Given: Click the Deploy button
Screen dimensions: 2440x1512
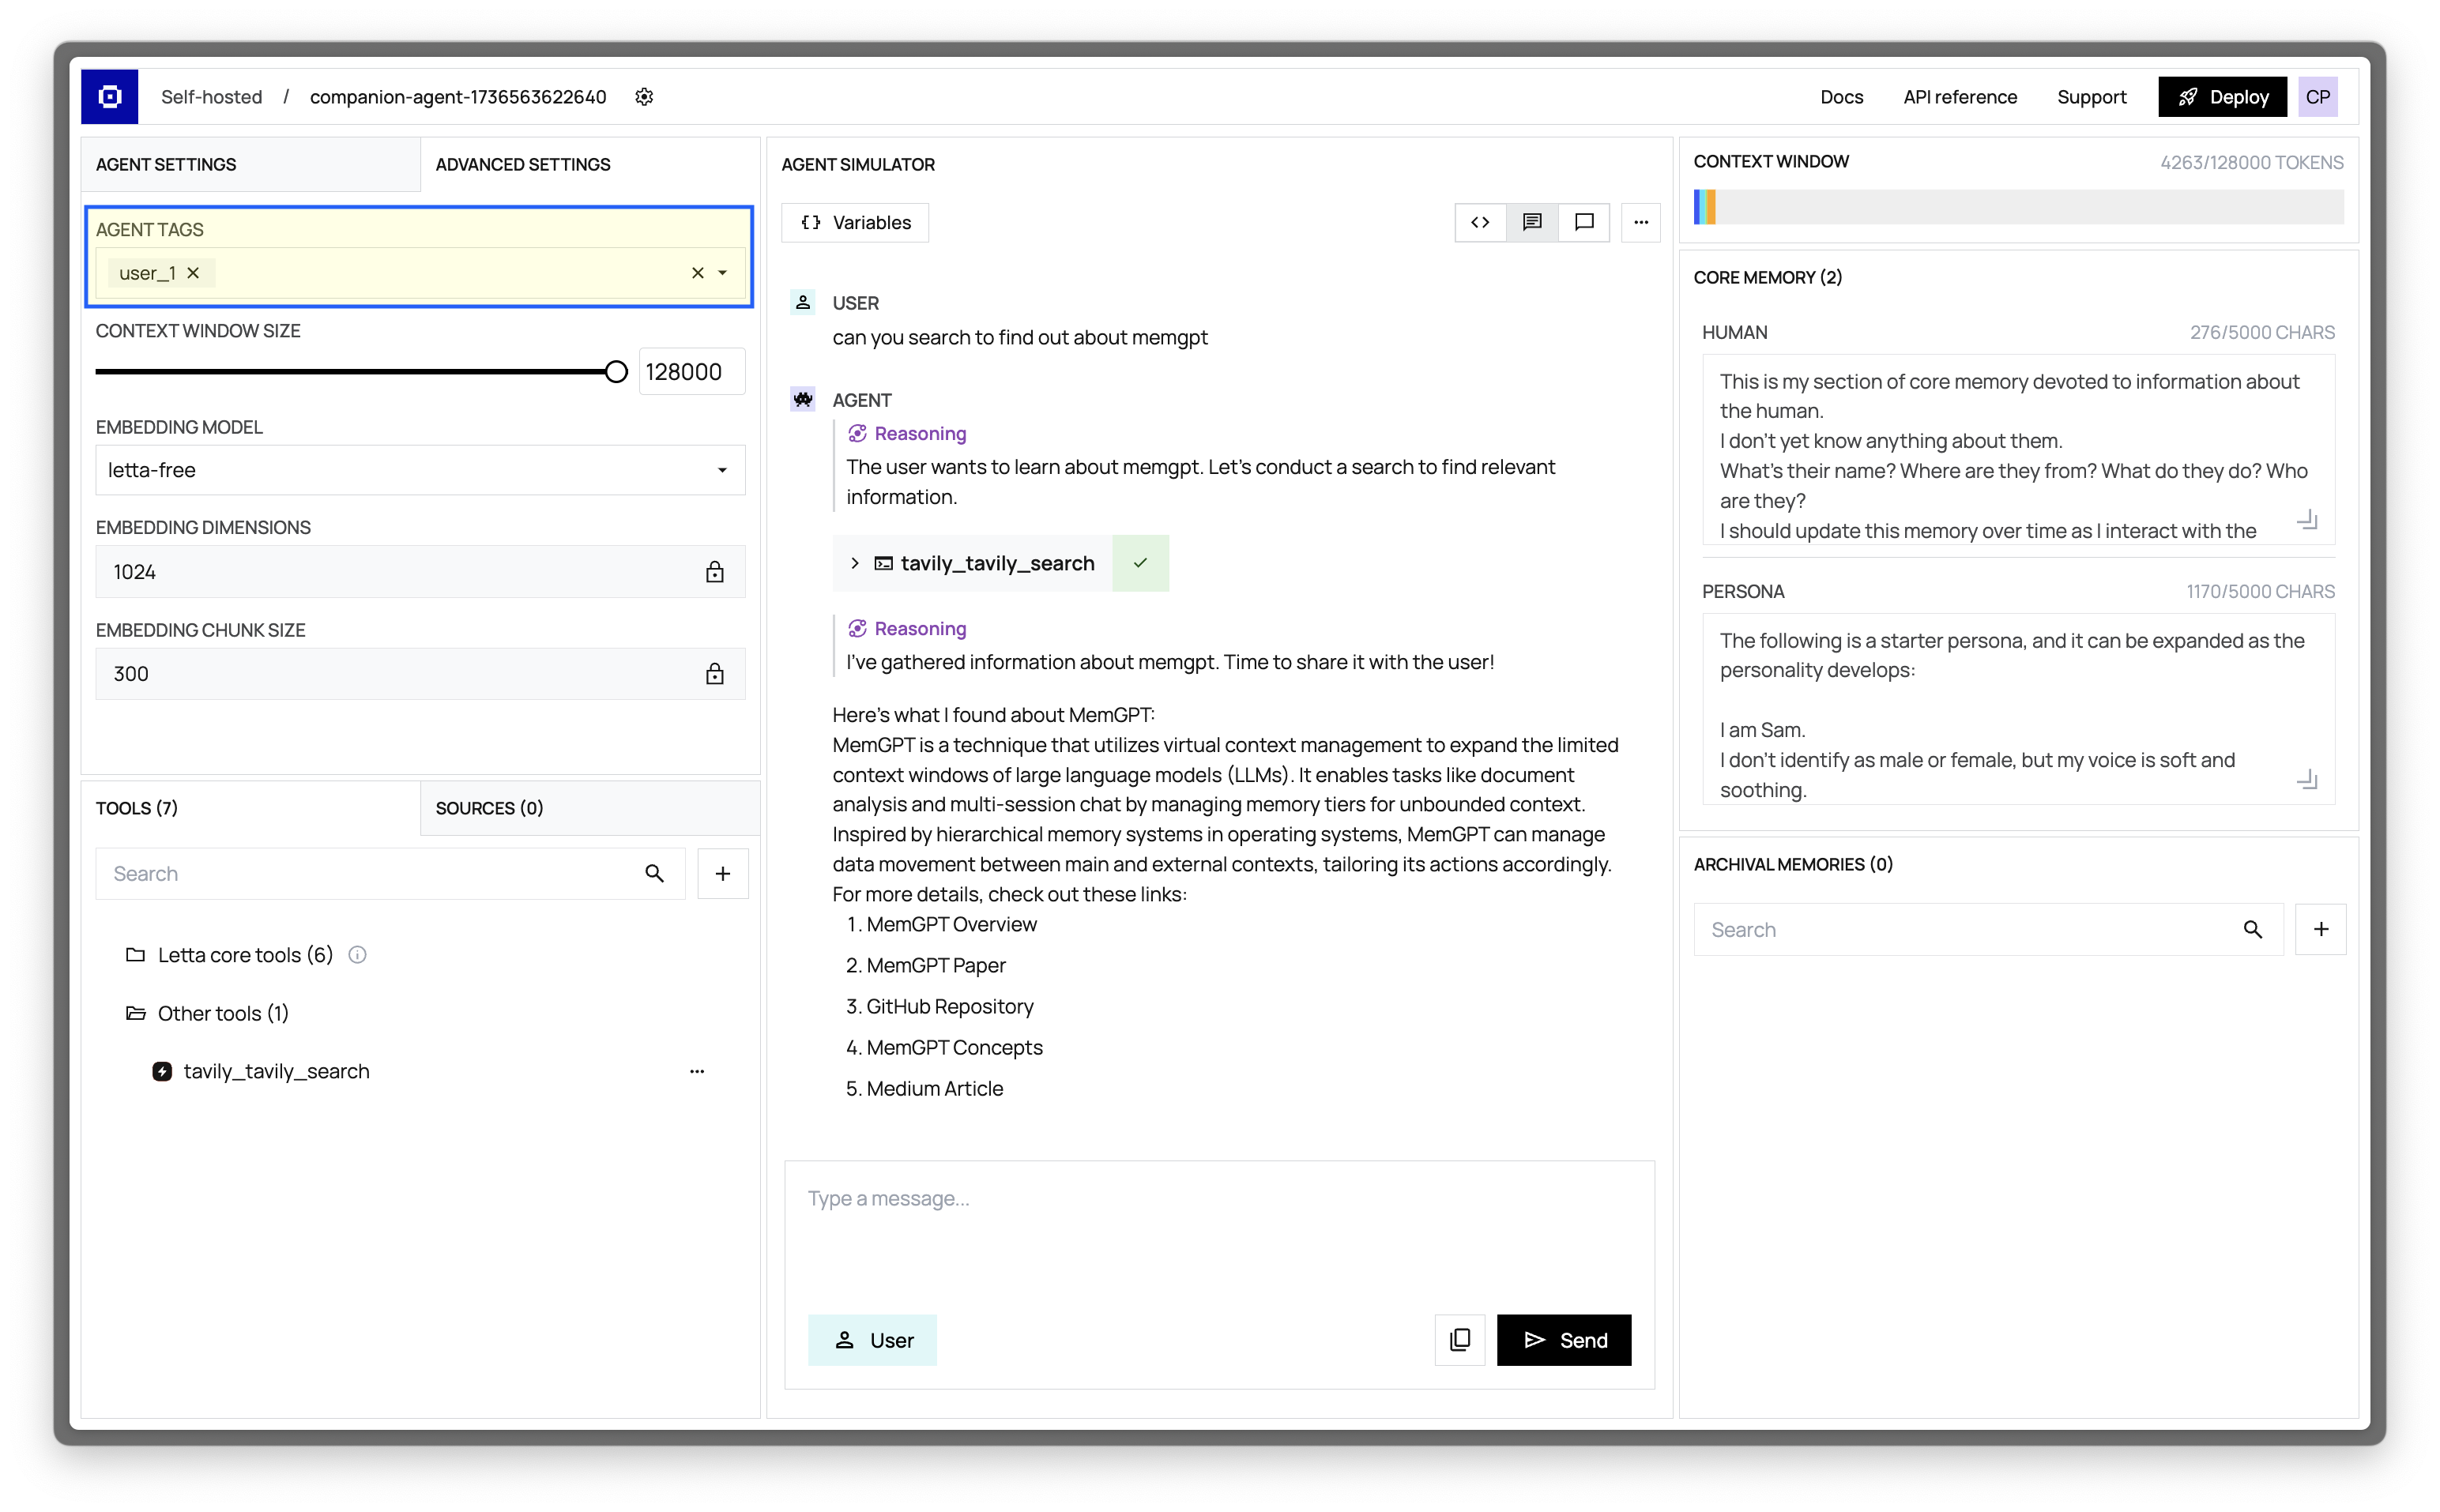Looking at the screenshot, I should [x=2222, y=97].
